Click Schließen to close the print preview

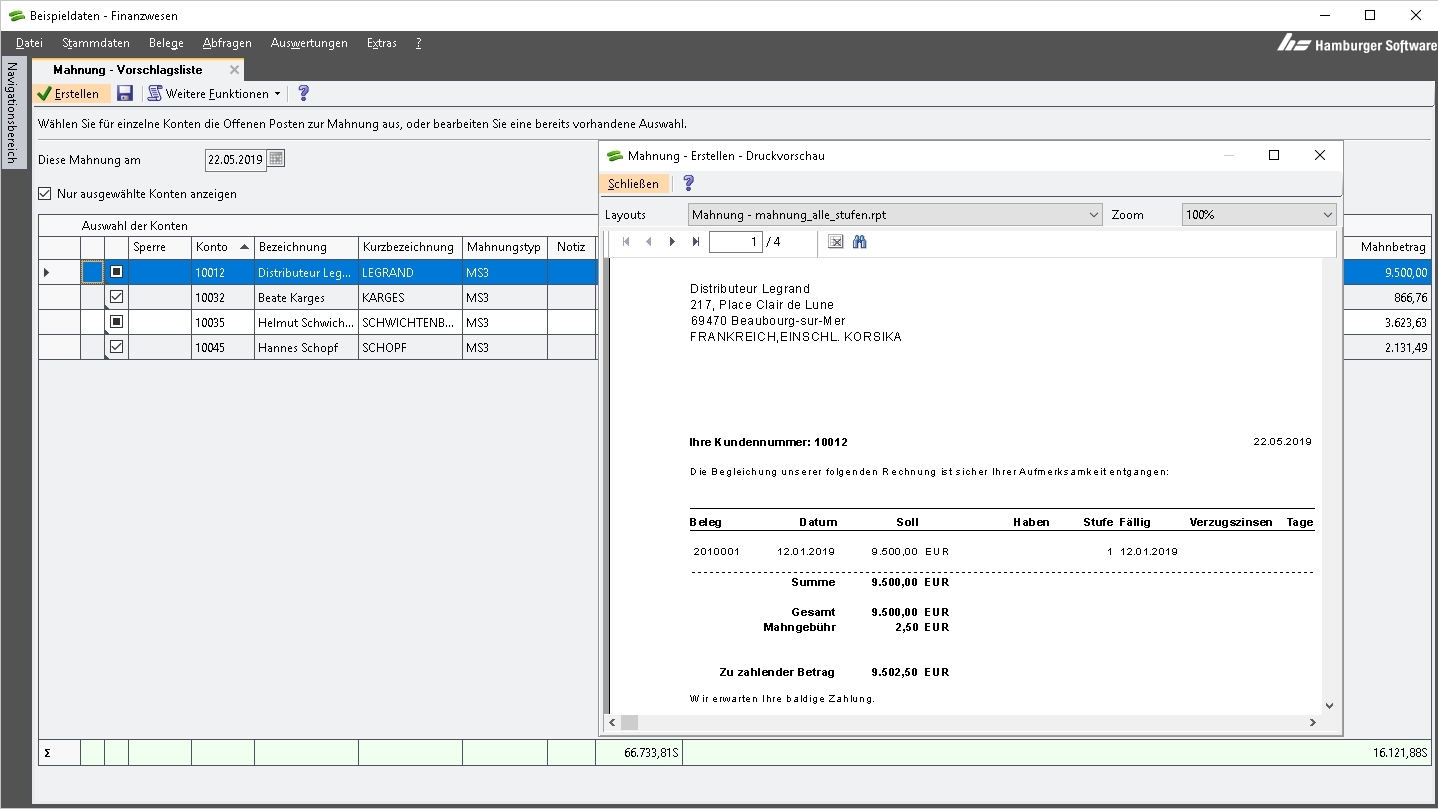(633, 184)
